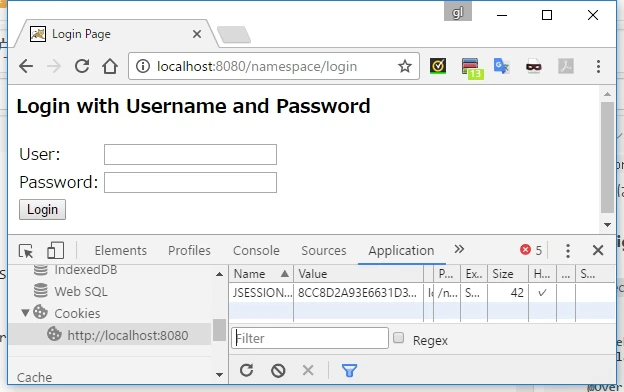Image resolution: width=624 pixels, height=392 pixels.
Task: Open the Google Translate extension
Action: click(x=501, y=66)
